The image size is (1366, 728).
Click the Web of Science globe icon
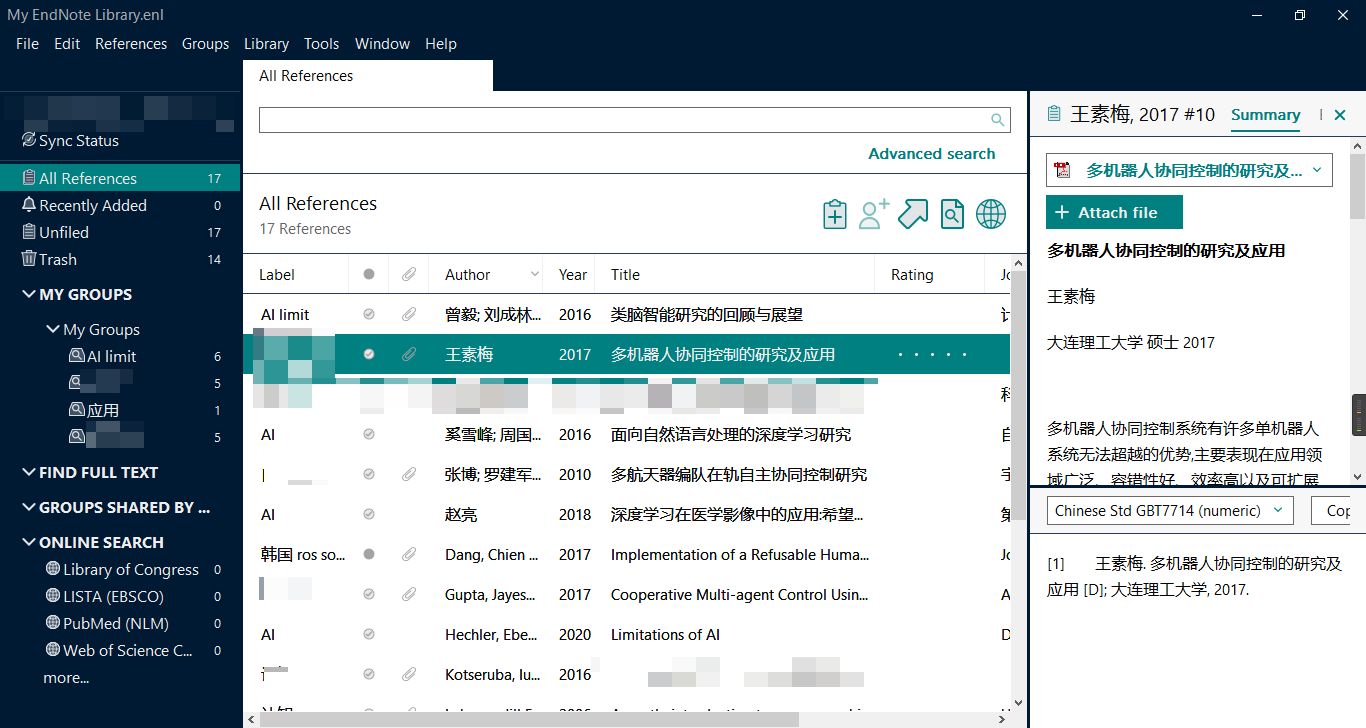[53, 650]
